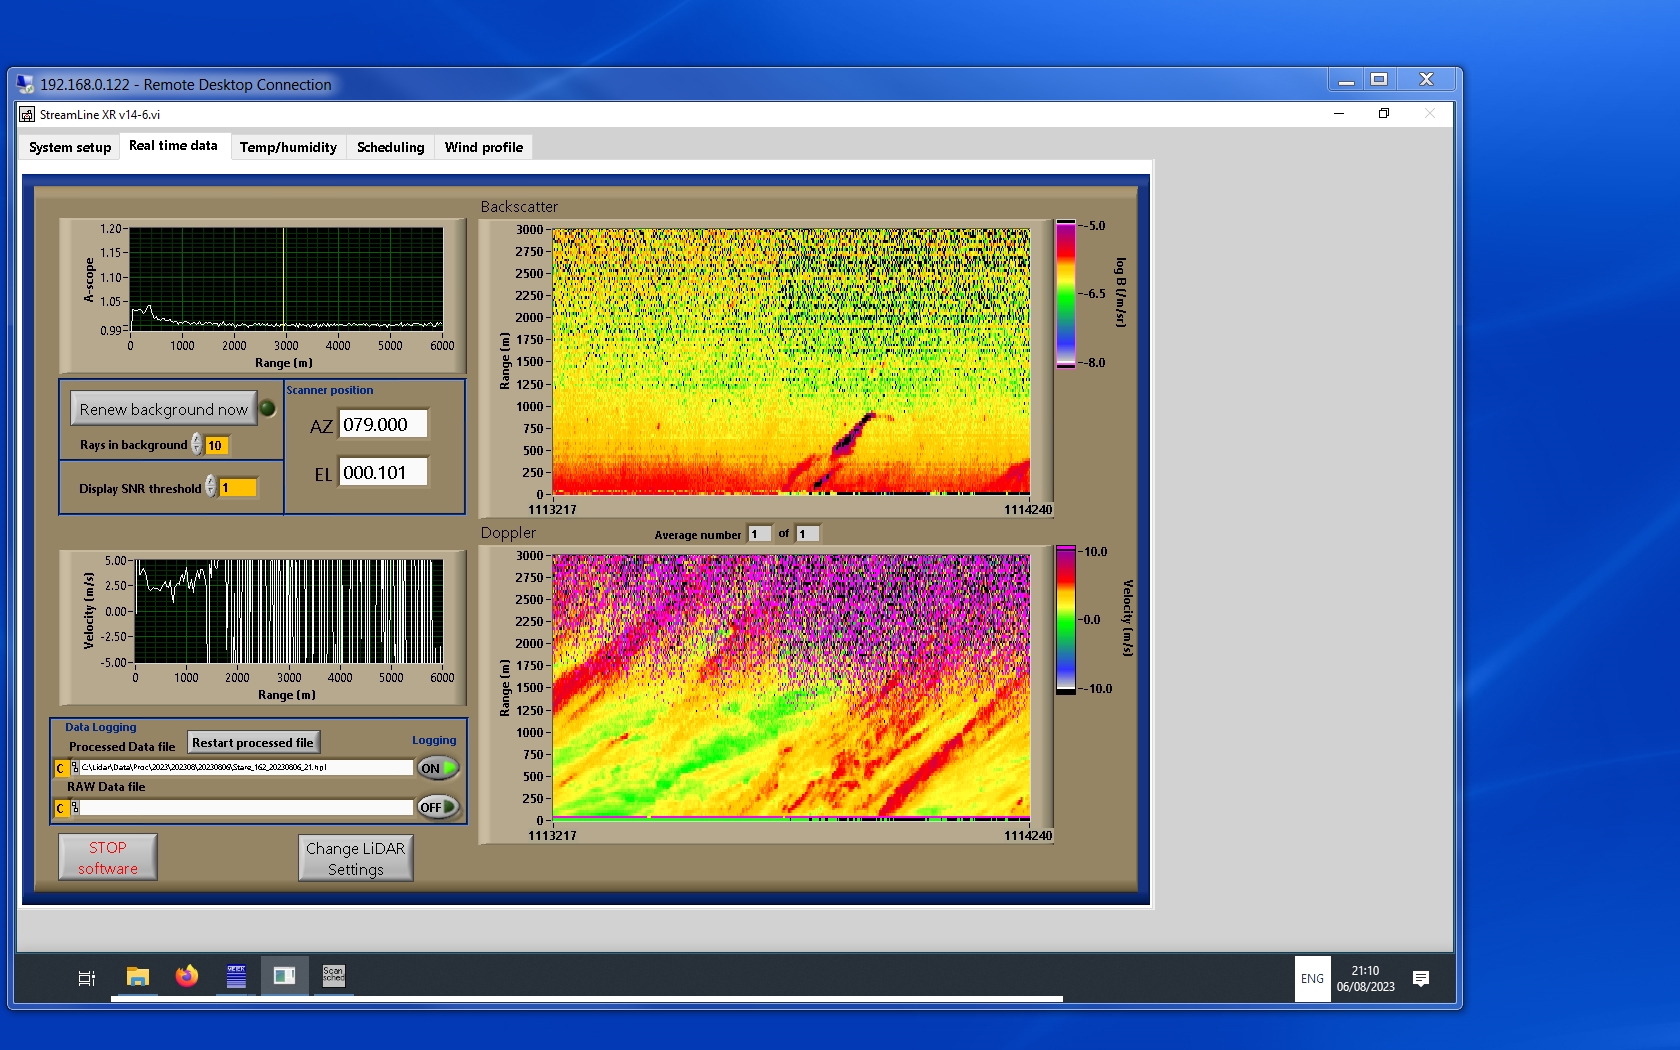Open the Scan sched taskbar app
Screen dimensions: 1680x1050
pyautogui.click(x=333, y=977)
